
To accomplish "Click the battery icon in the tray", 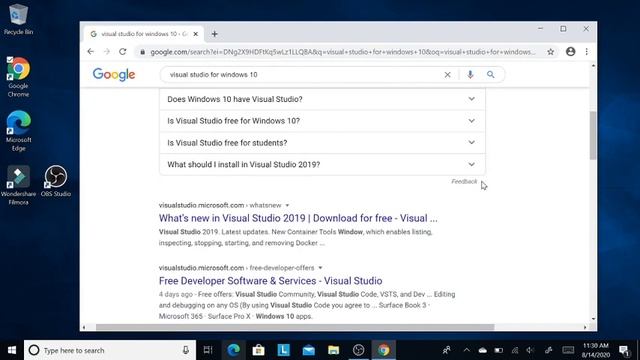I will coord(499,350).
